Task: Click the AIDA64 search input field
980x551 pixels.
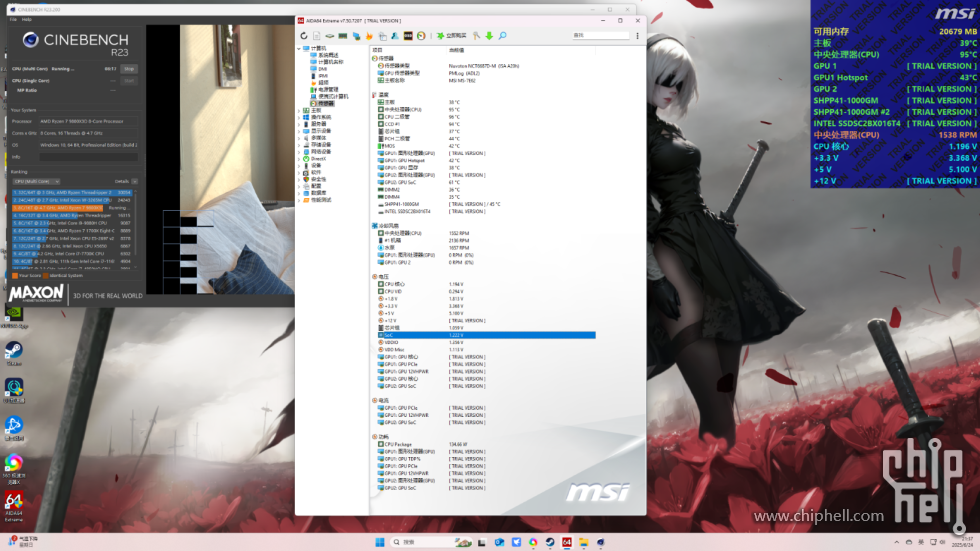Action: tap(601, 36)
